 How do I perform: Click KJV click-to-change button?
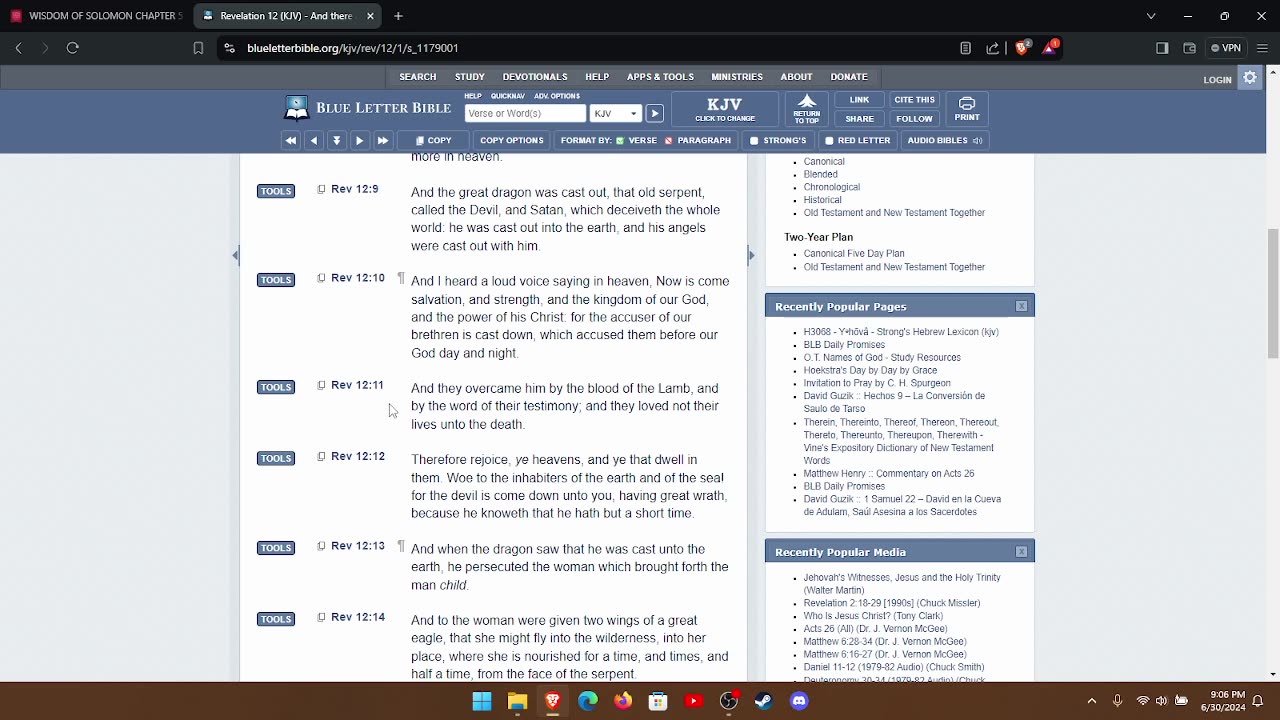(725, 109)
